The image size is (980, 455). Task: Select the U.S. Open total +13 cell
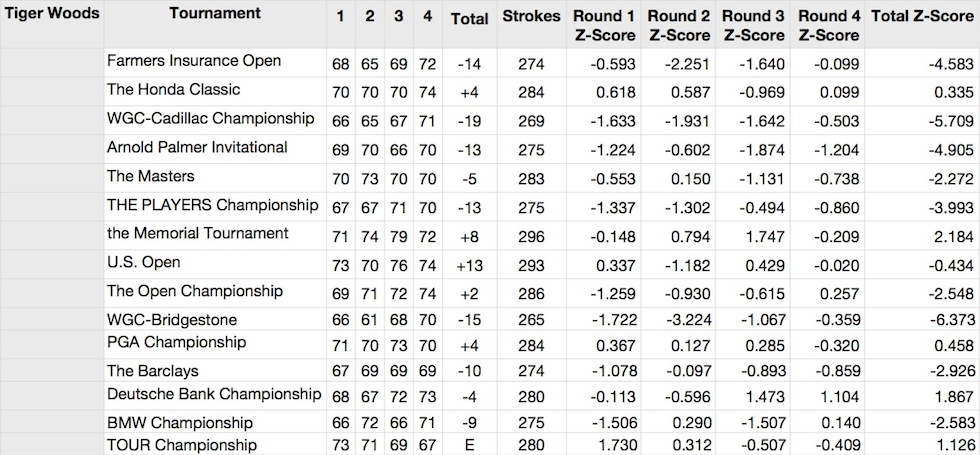click(x=469, y=266)
